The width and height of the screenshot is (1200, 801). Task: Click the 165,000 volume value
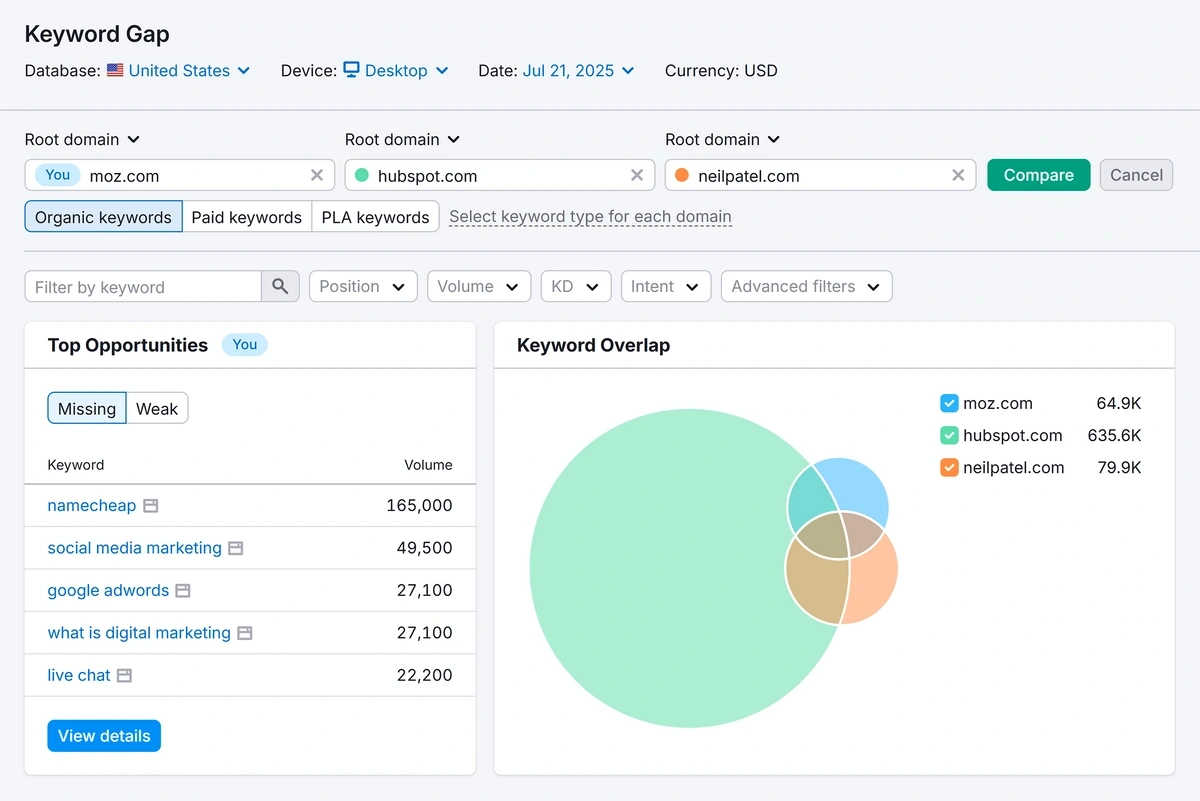point(419,506)
